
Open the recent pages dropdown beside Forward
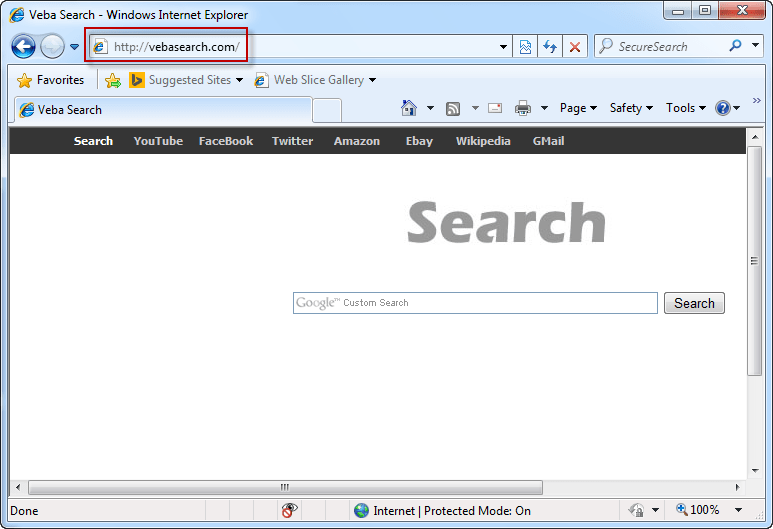74,47
